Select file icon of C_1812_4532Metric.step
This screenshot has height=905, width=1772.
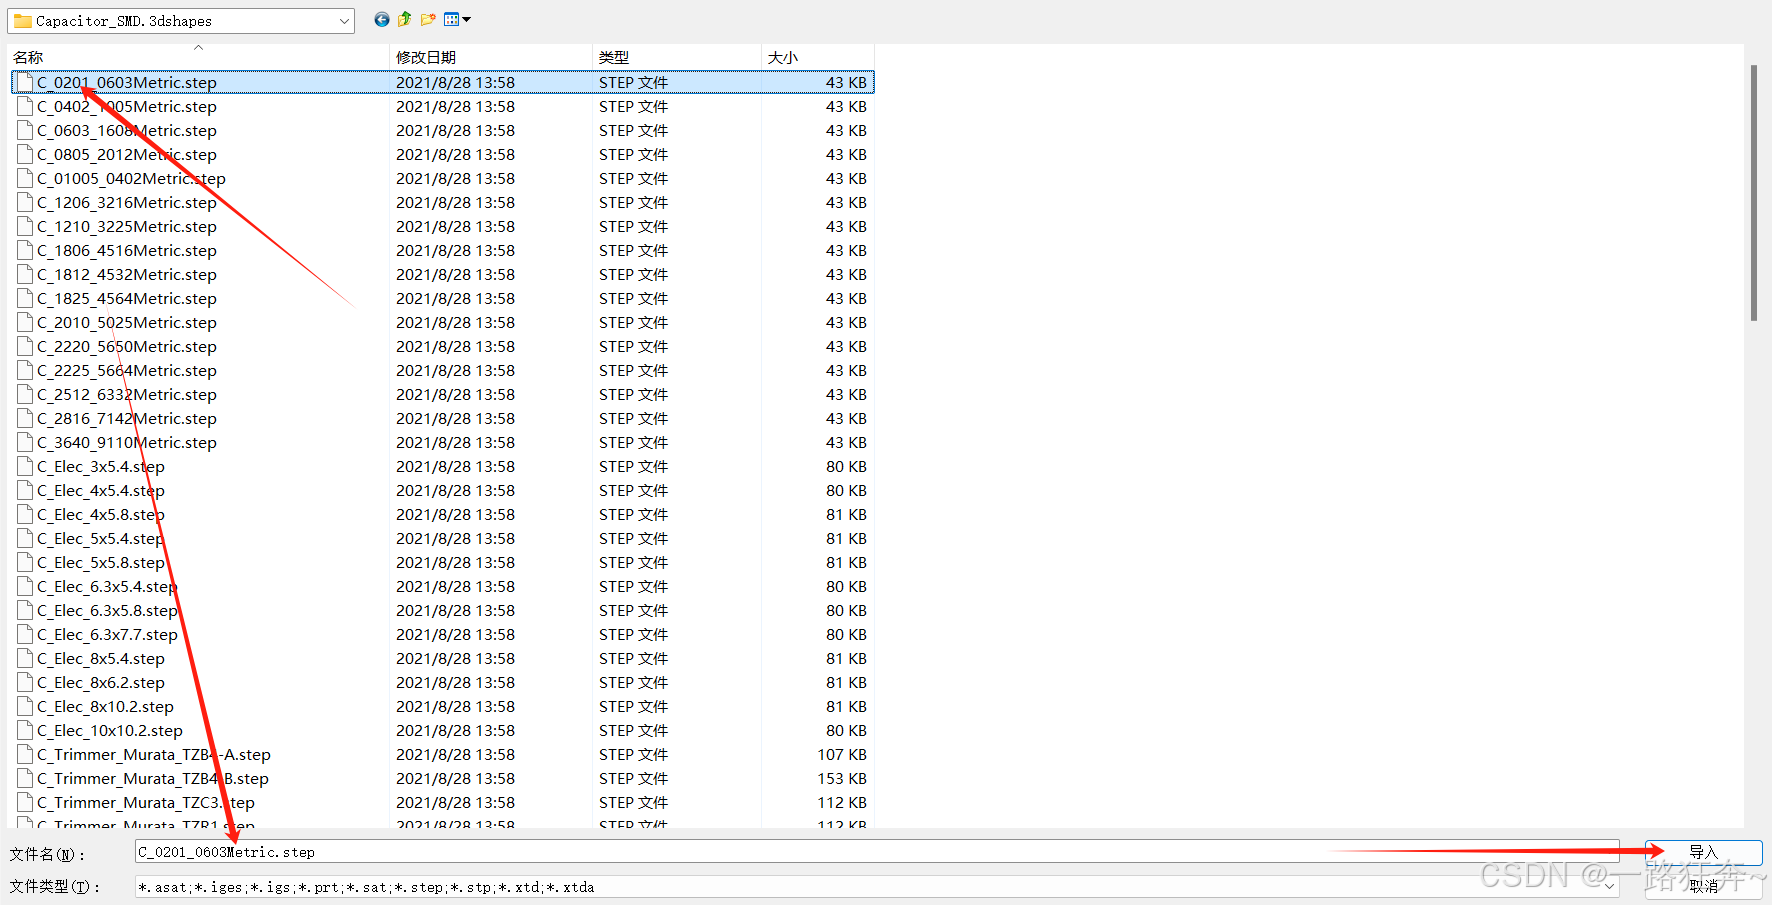(x=25, y=274)
